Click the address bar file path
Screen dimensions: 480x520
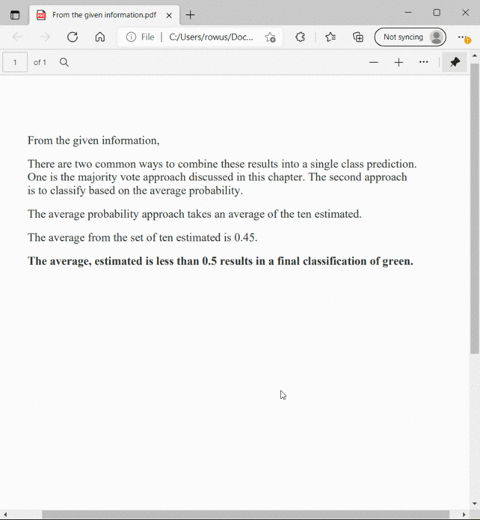(x=211, y=37)
